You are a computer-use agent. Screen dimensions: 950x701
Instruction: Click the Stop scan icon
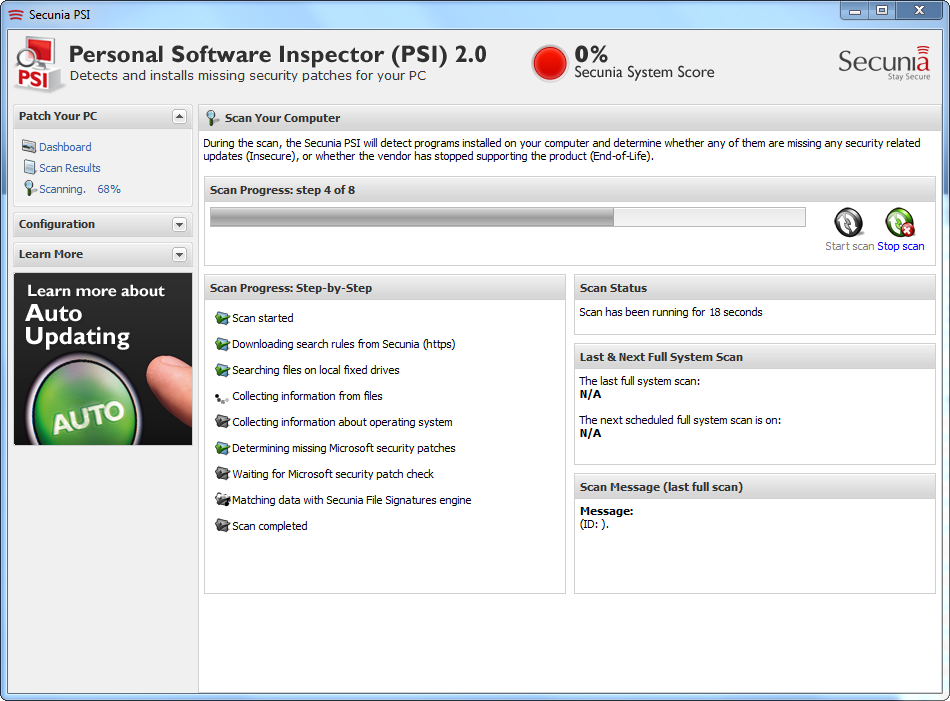point(899,222)
